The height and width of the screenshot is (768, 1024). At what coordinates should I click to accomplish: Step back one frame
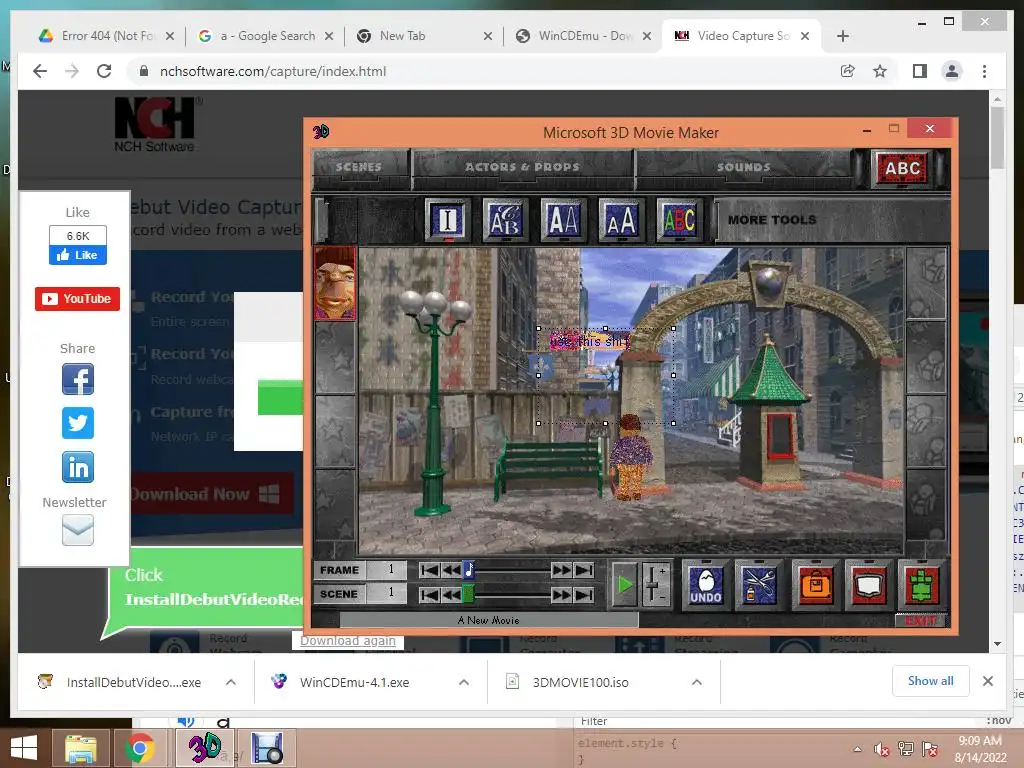451,570
